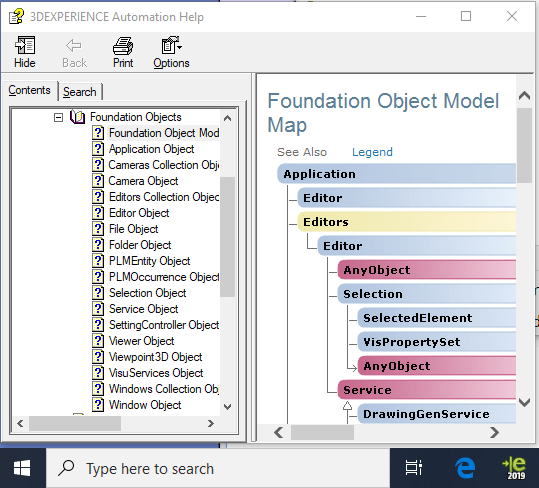Collapse the Foundation Objects tree node
The image size is (539, 488).
click(58, 118)
